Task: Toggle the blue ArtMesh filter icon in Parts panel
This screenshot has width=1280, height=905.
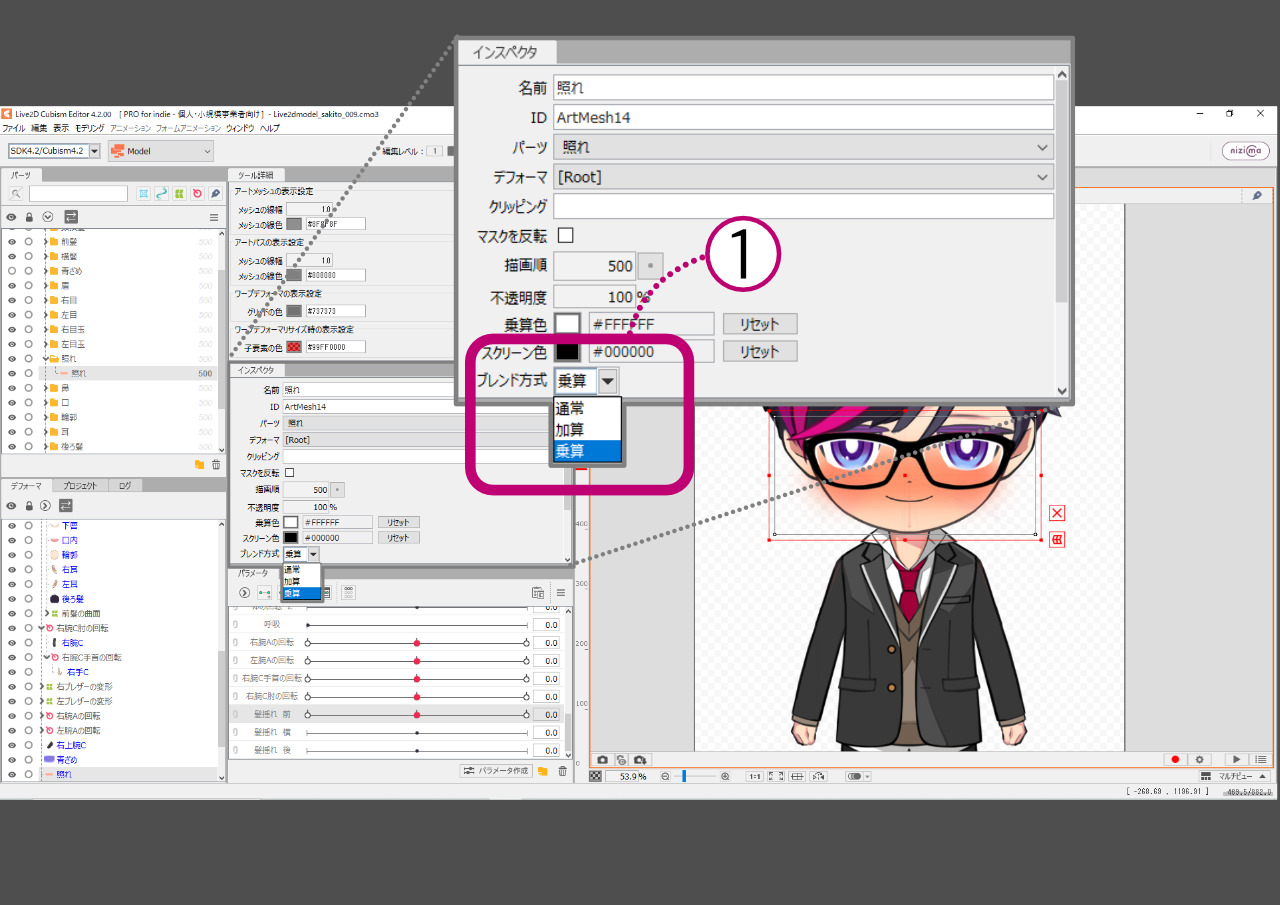Action: 144,194
